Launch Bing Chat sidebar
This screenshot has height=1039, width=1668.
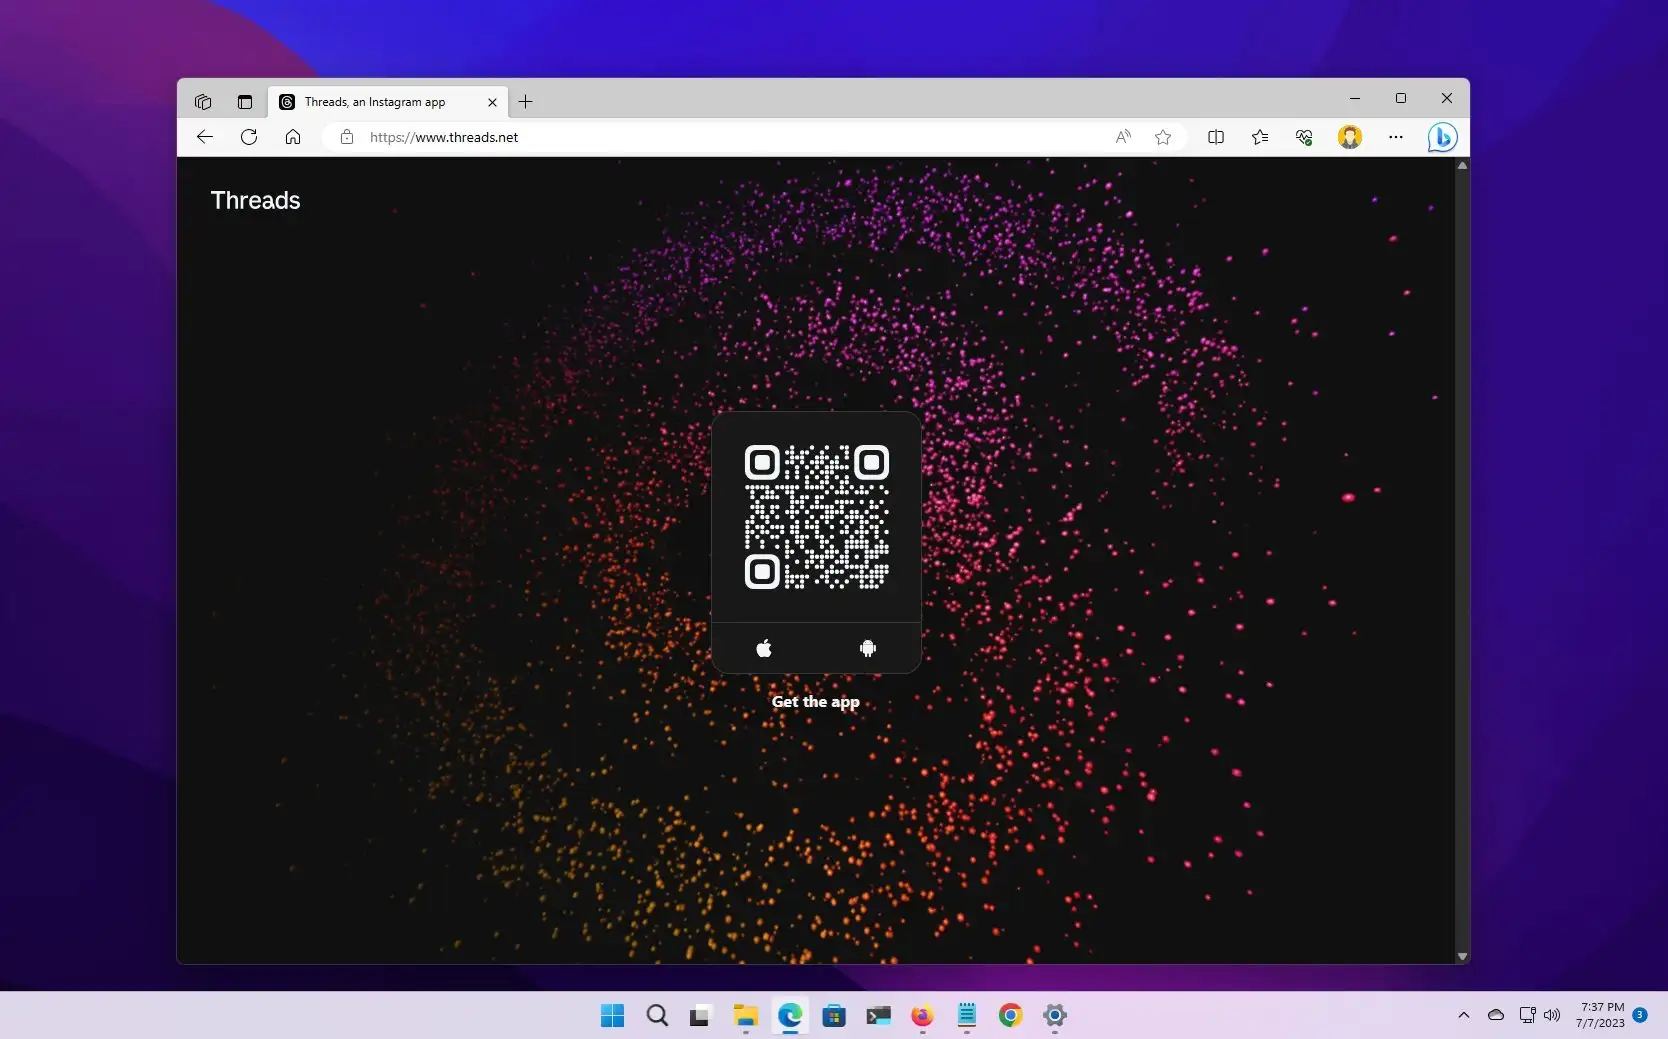pyautogui.click(x=1442, y=137)
